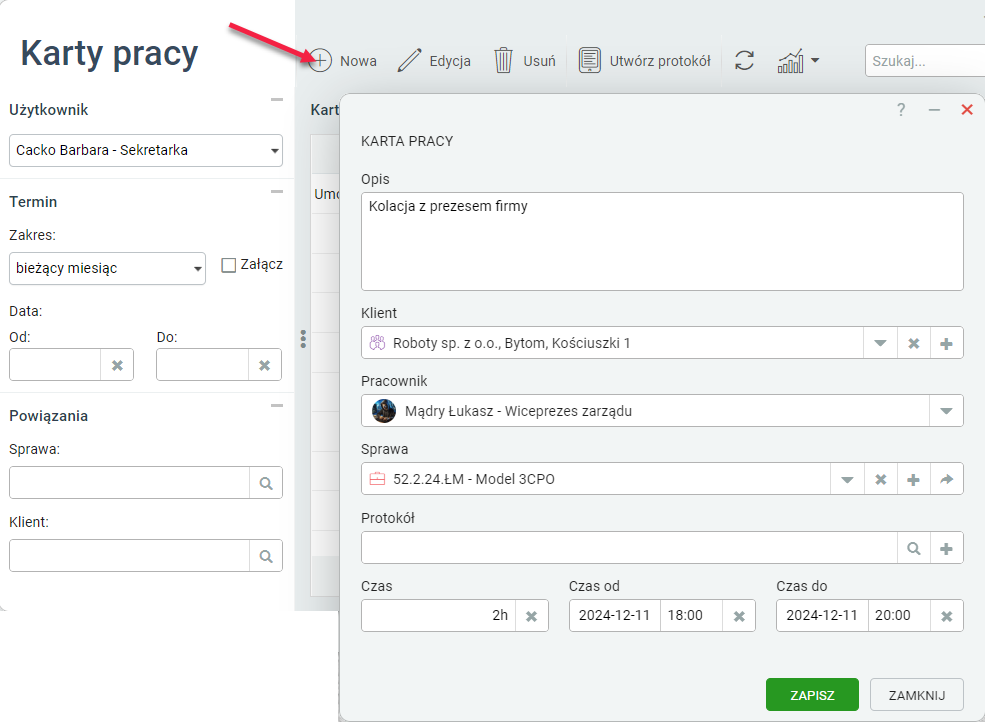The width and height of the screenshot is (985, 722).
Task: Click the Klient filter field
Action: click(x=129, y=555)
